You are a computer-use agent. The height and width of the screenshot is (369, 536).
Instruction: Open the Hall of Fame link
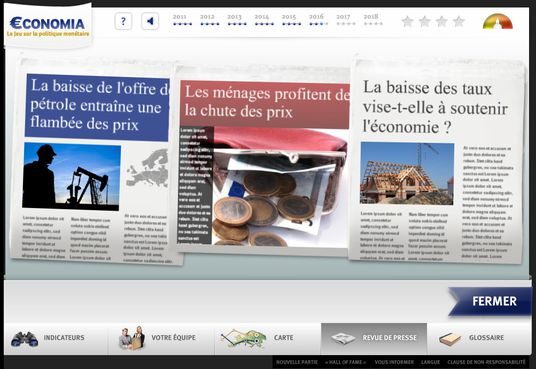coord(346,362)
